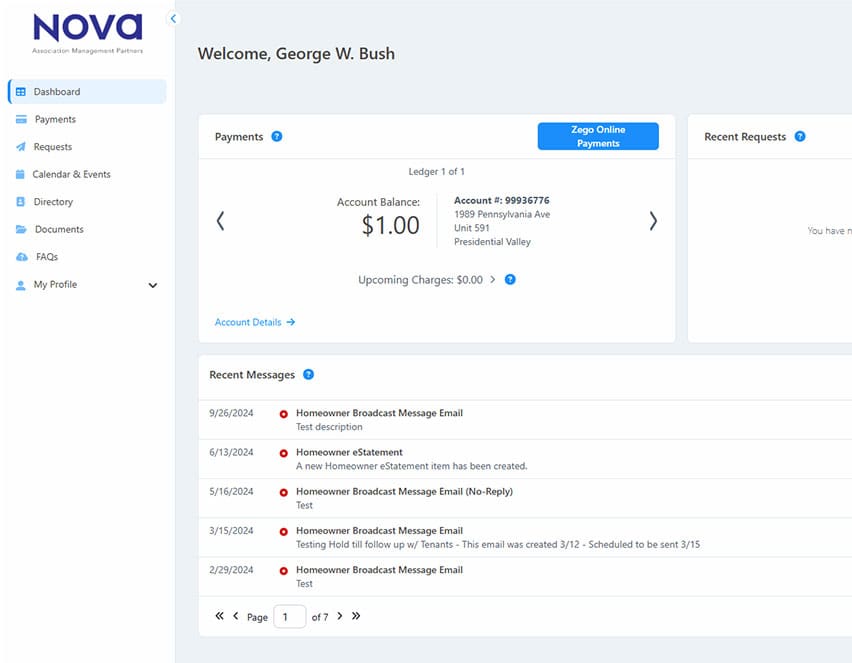Click the page number input field
This screenshot has width=852, height=663.
289,617
